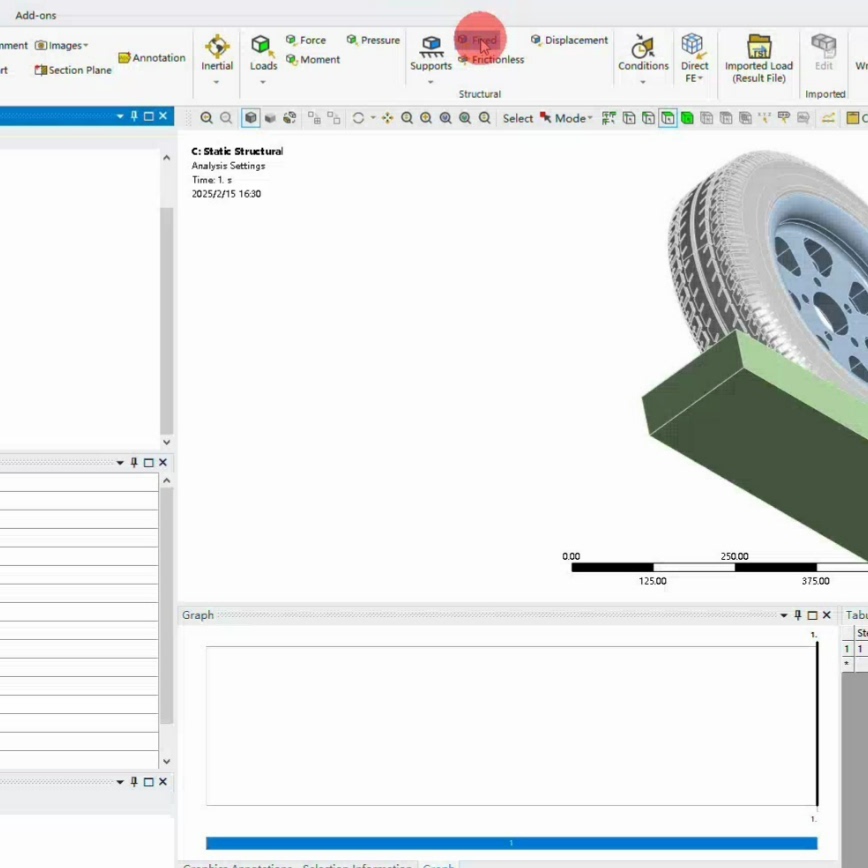Screen dimensions: 868x868
Task: Select the Pan view tool
Action: 388,118
